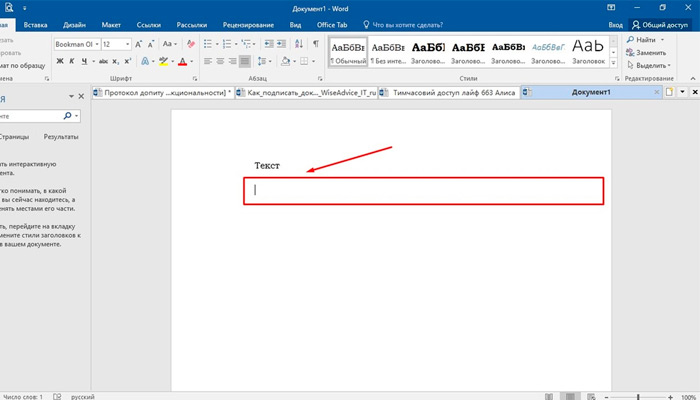Align text to the left

208,61
